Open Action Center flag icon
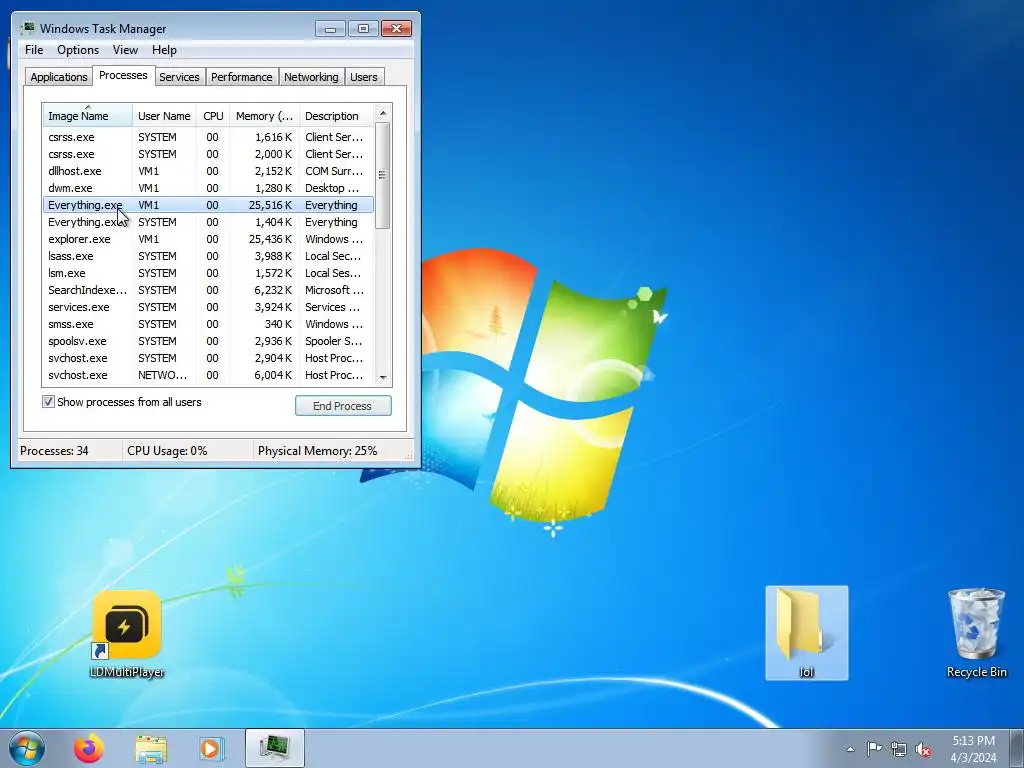This screenshot has width=1024, height=768. coord(874,749)
